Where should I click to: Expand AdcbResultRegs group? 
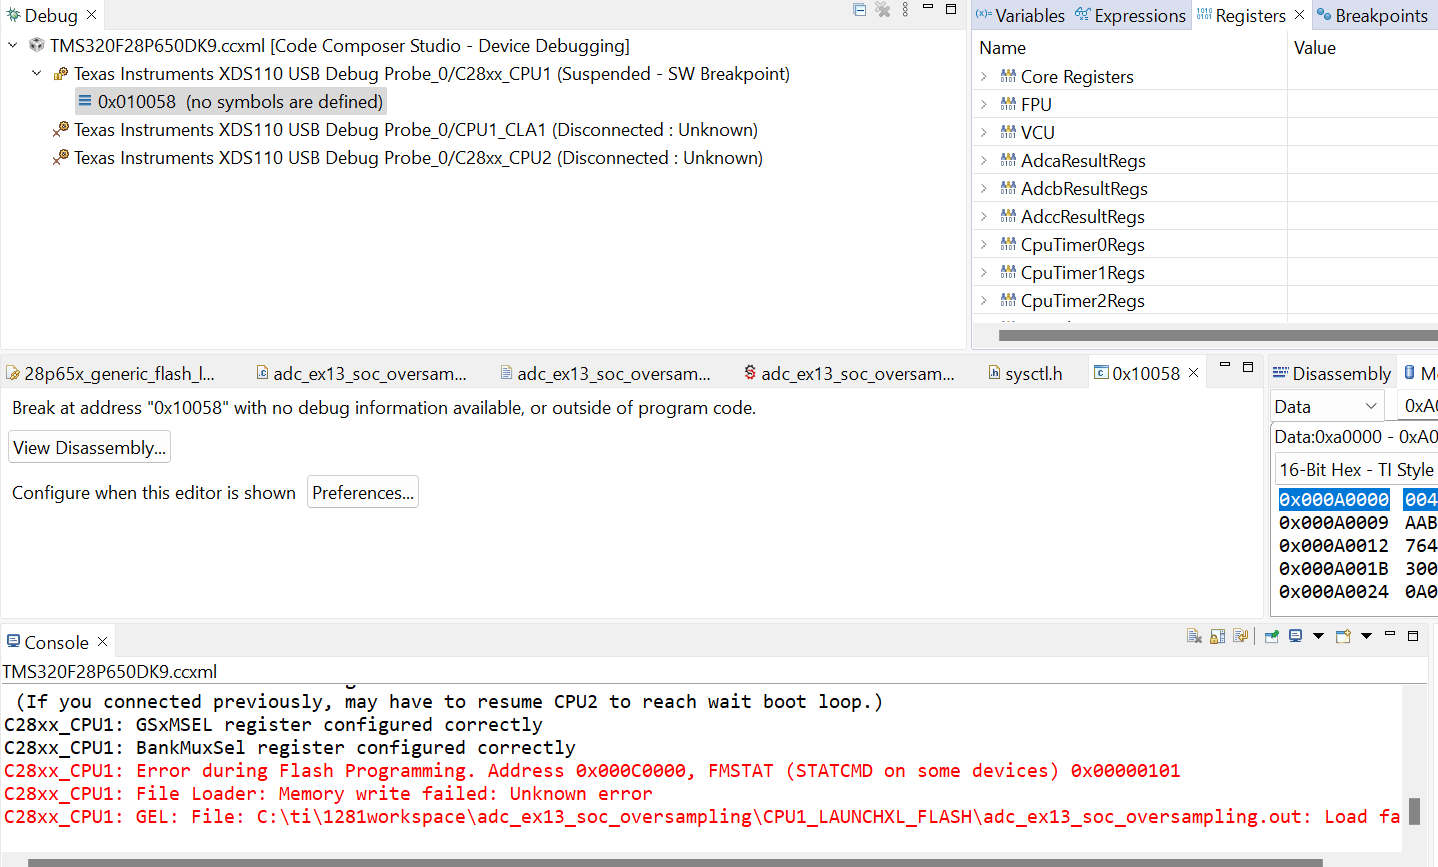(x=984, y=188)
